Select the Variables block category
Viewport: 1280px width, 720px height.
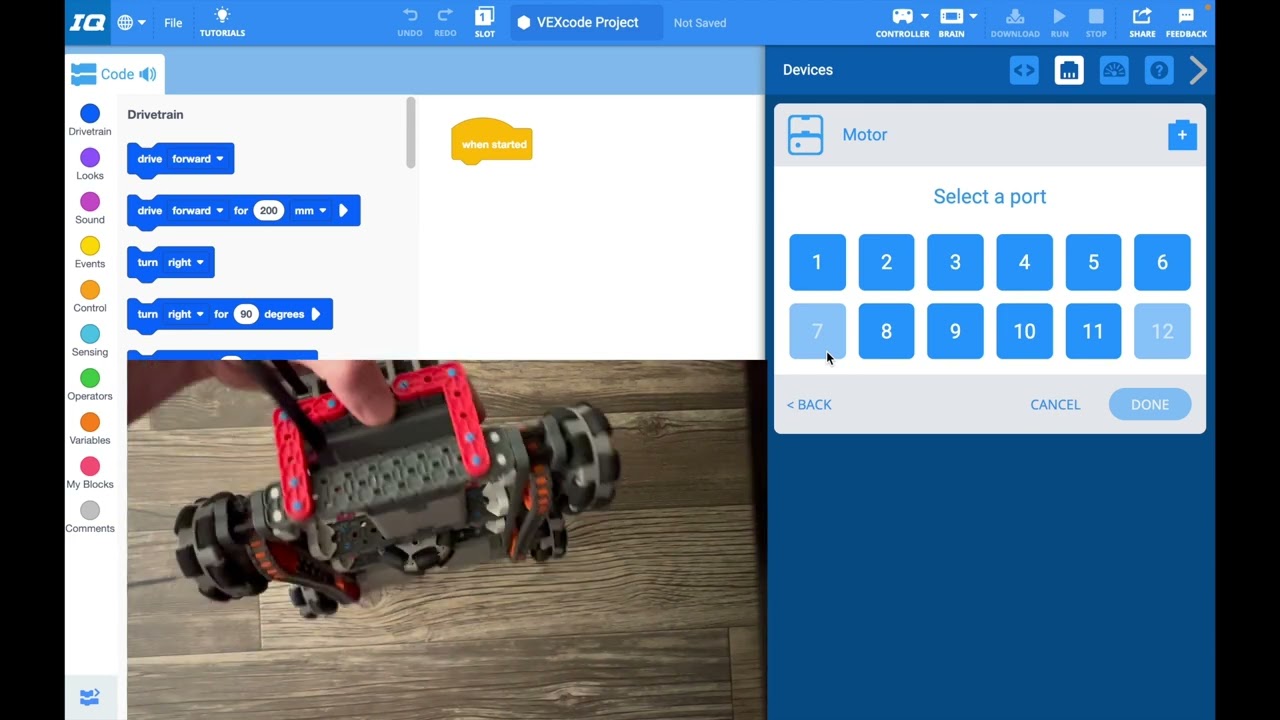[x=90, y=428]
